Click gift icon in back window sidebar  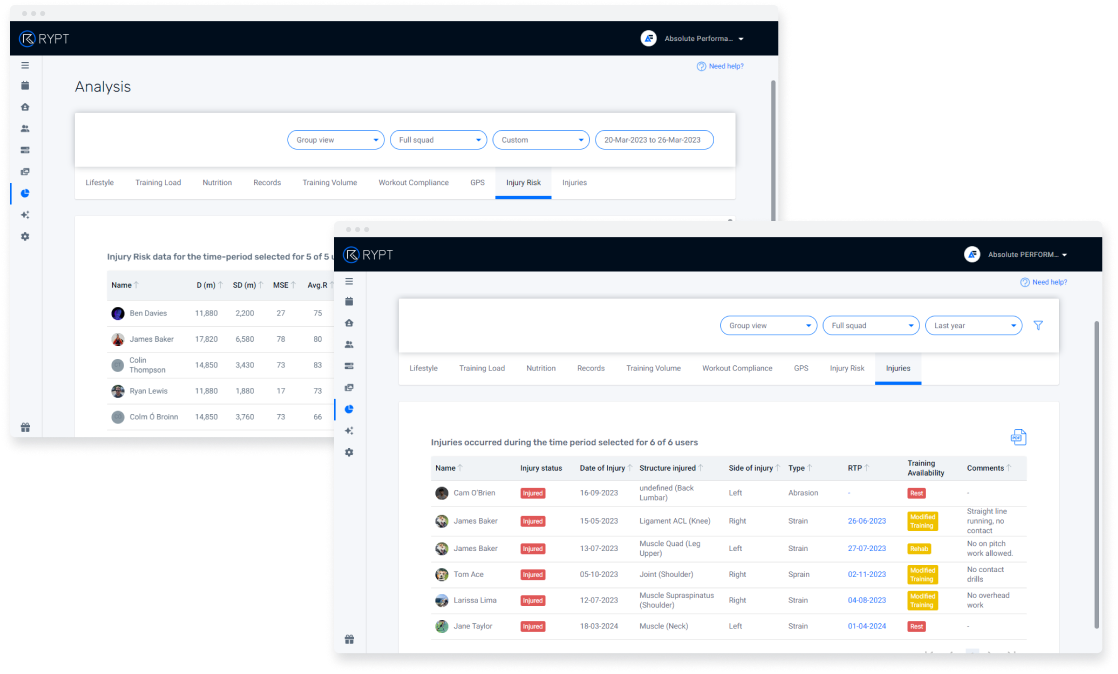click(x=25, y=427)
